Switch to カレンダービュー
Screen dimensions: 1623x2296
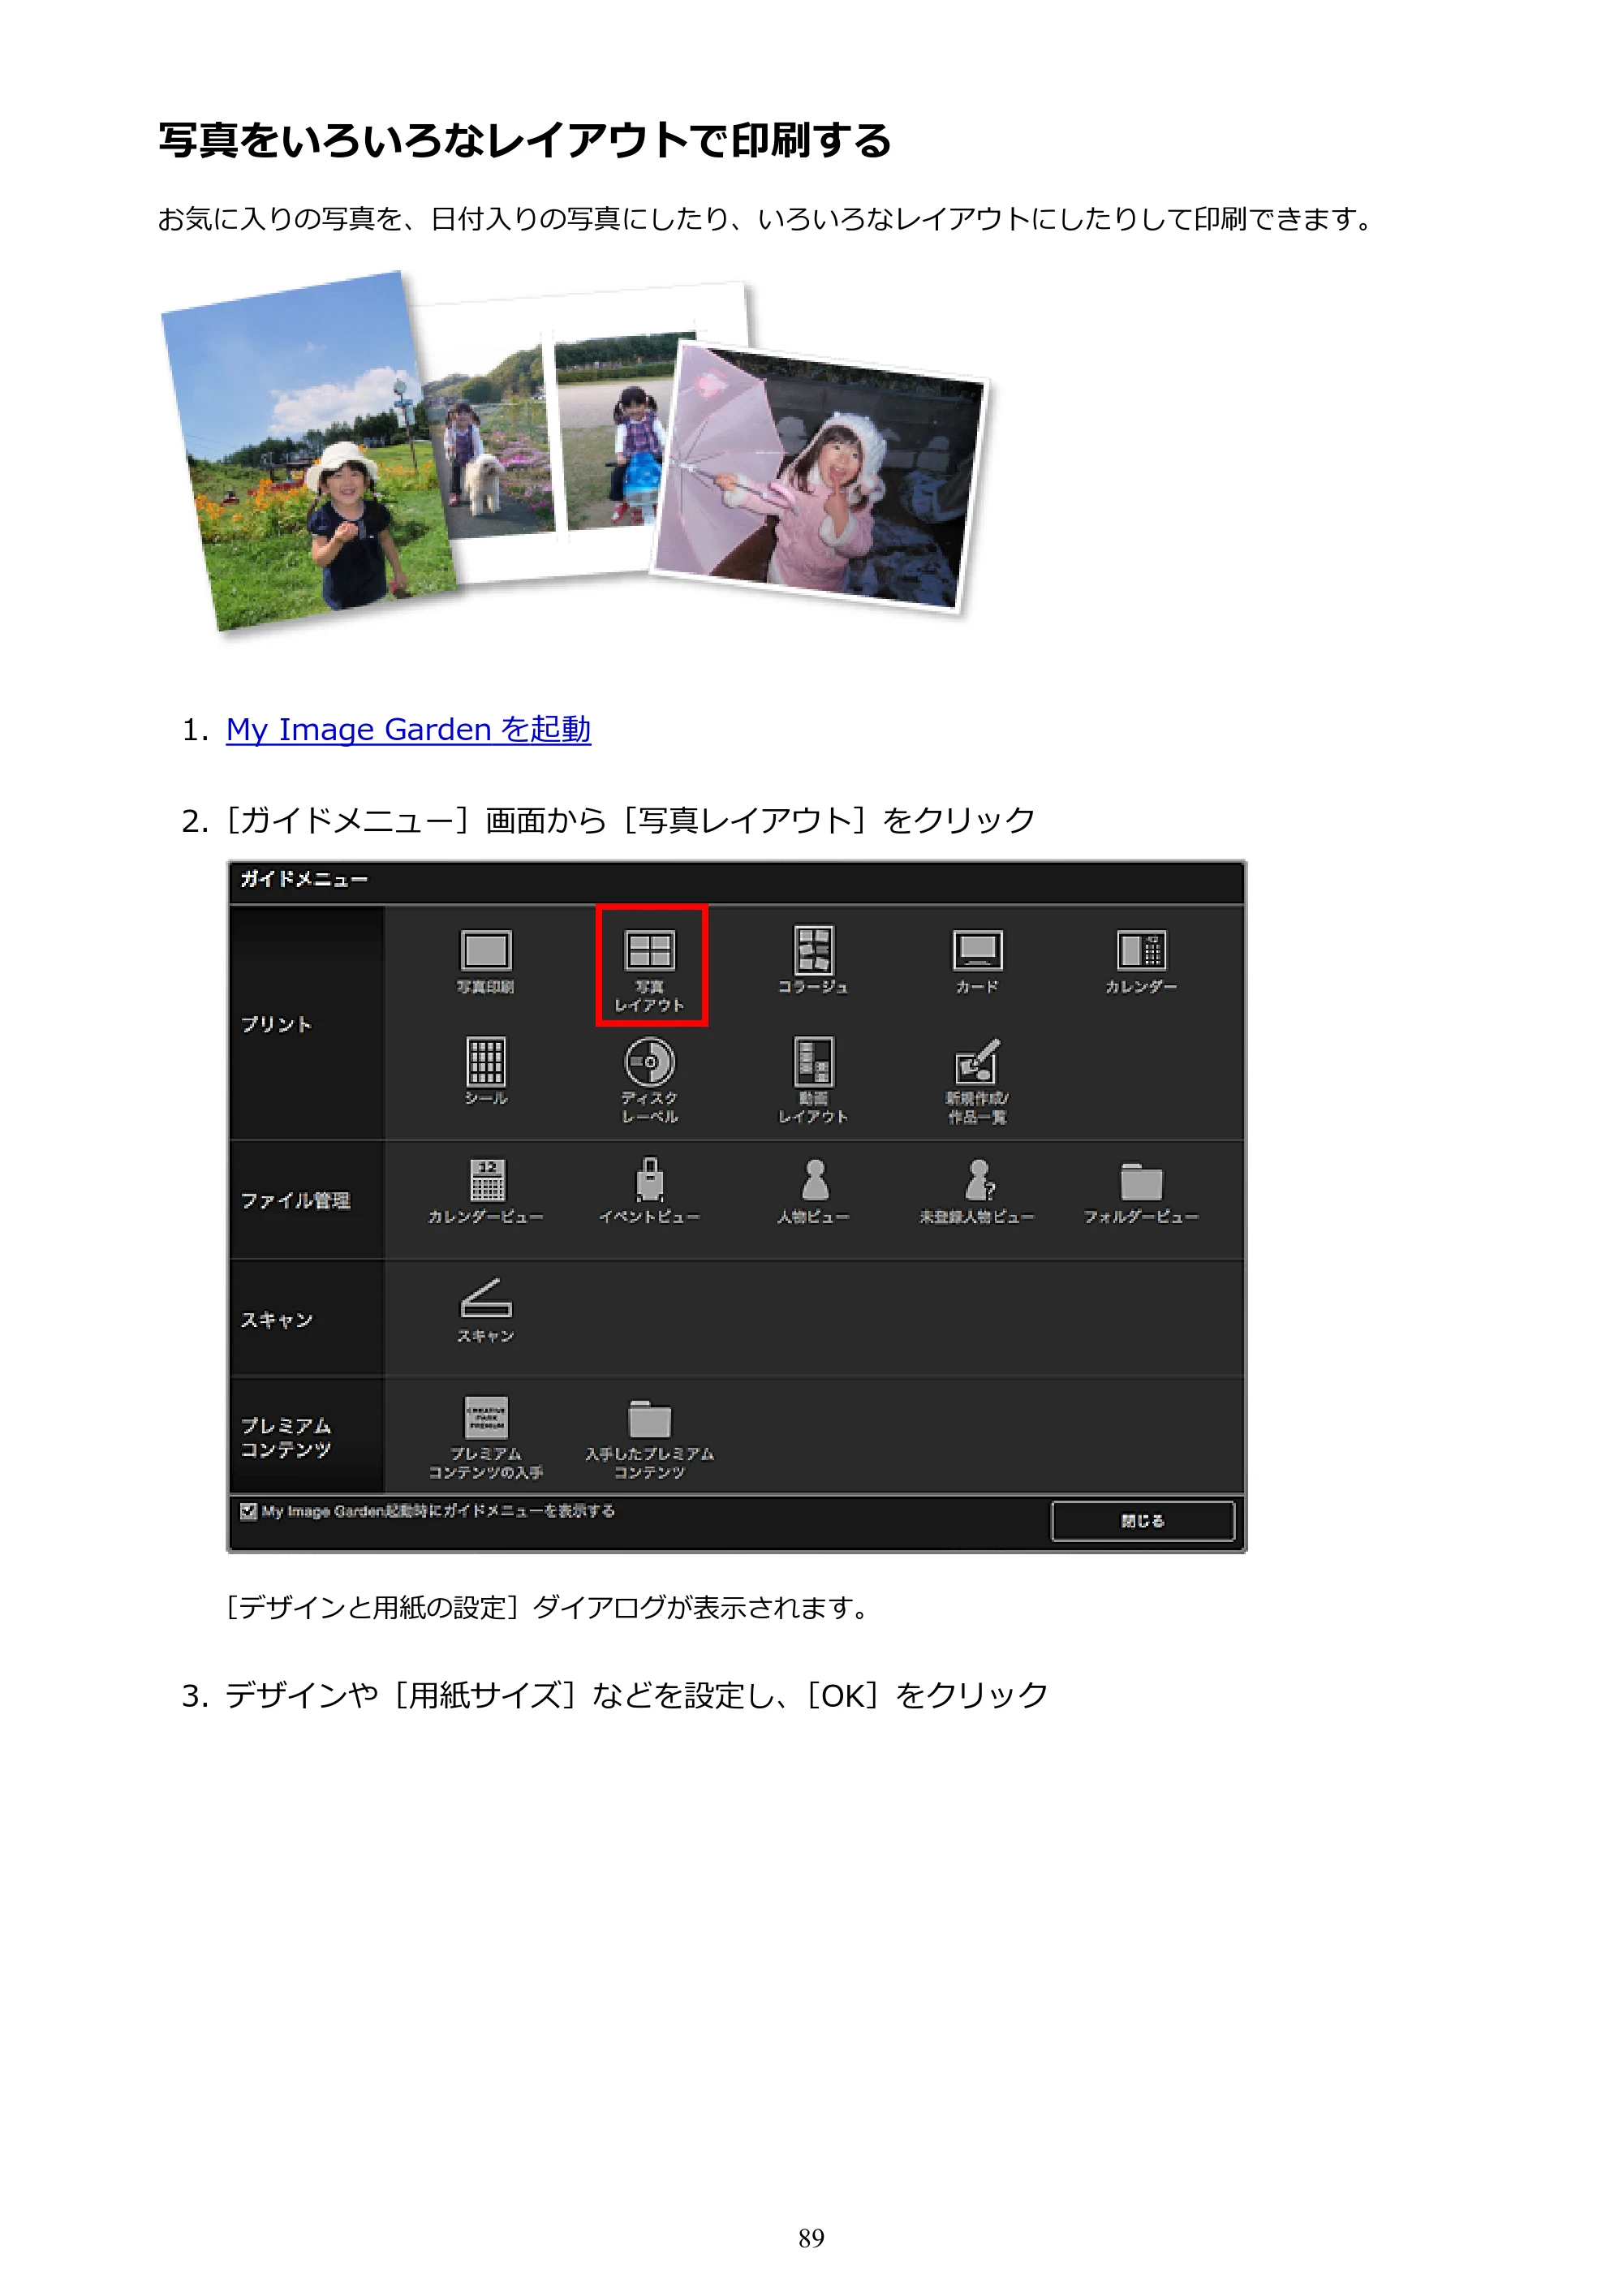pyautogui.click(x=486, y=1191)
